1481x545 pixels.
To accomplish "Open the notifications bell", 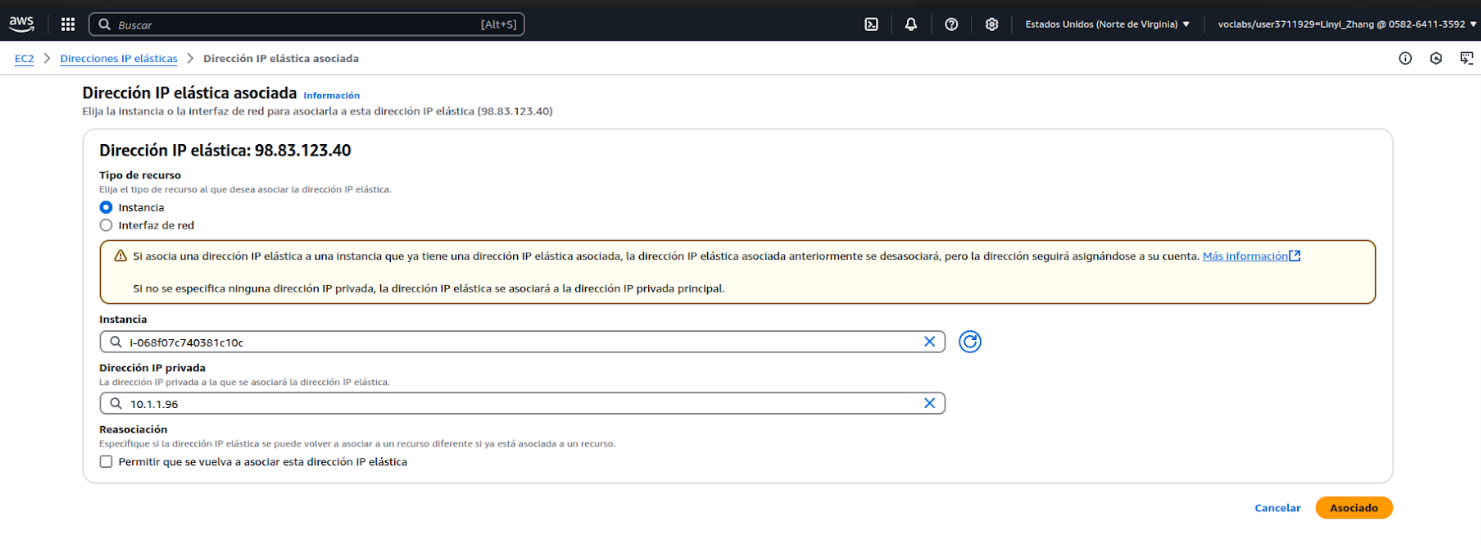I will coord(911,24).
